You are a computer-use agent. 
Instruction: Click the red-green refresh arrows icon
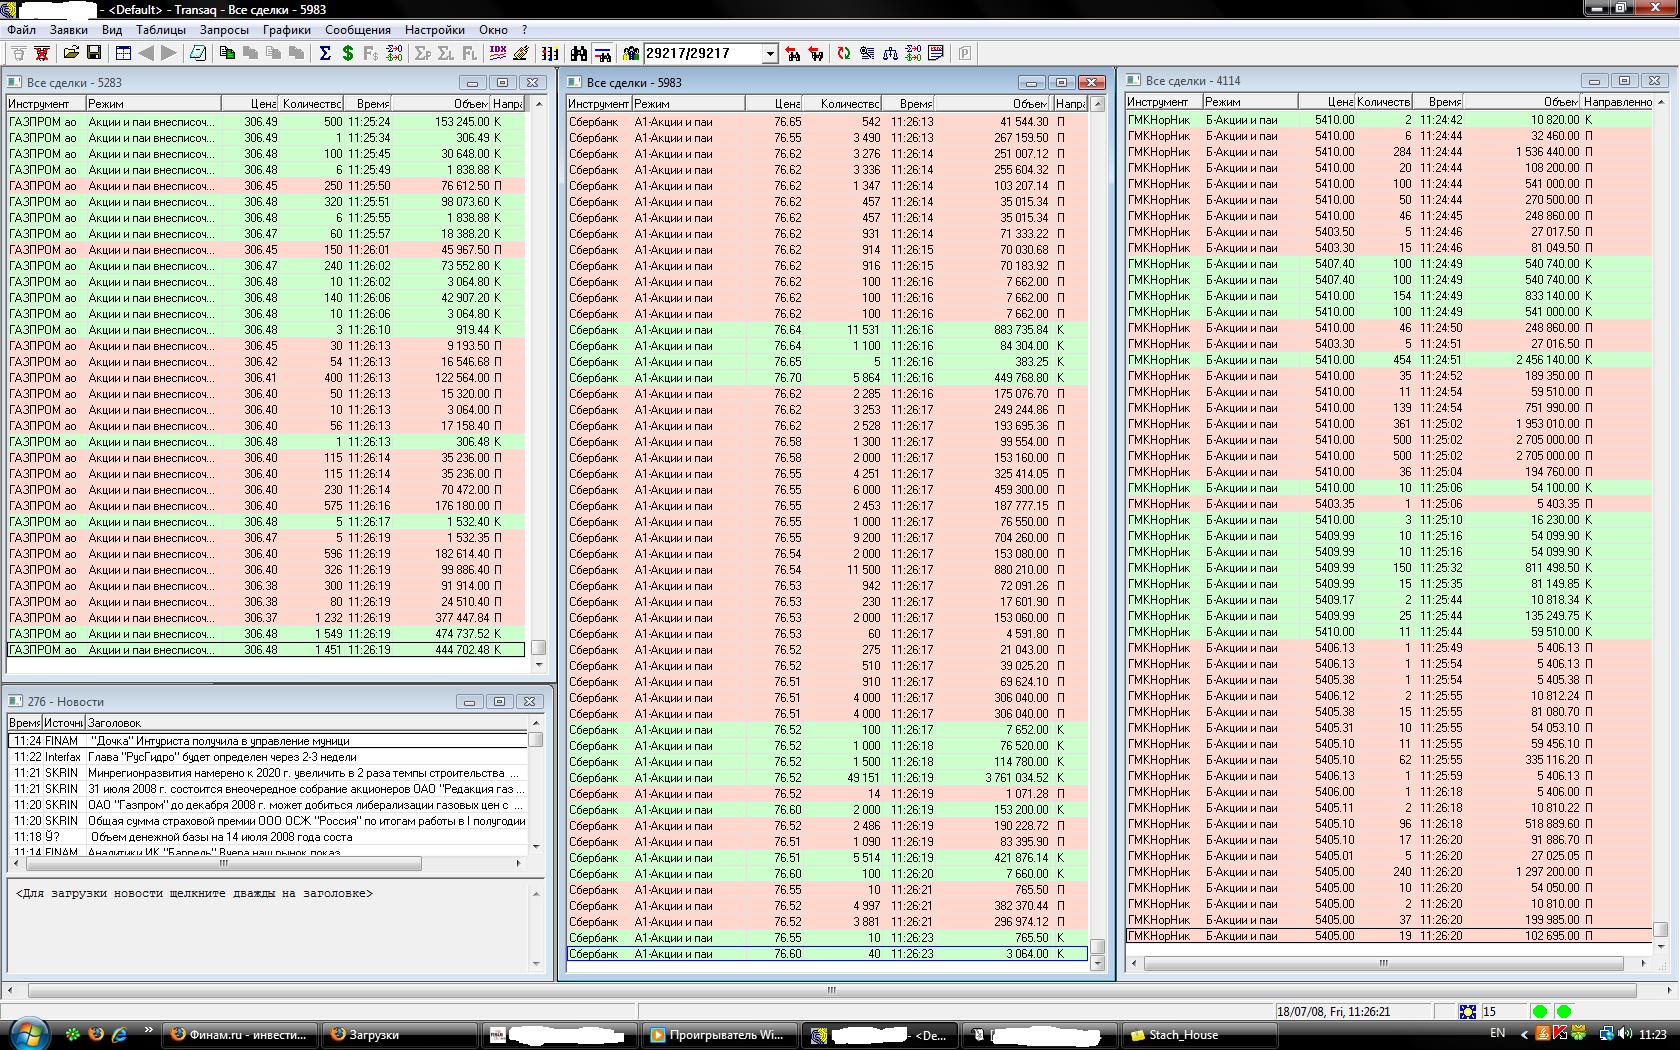tap(845, 53)
